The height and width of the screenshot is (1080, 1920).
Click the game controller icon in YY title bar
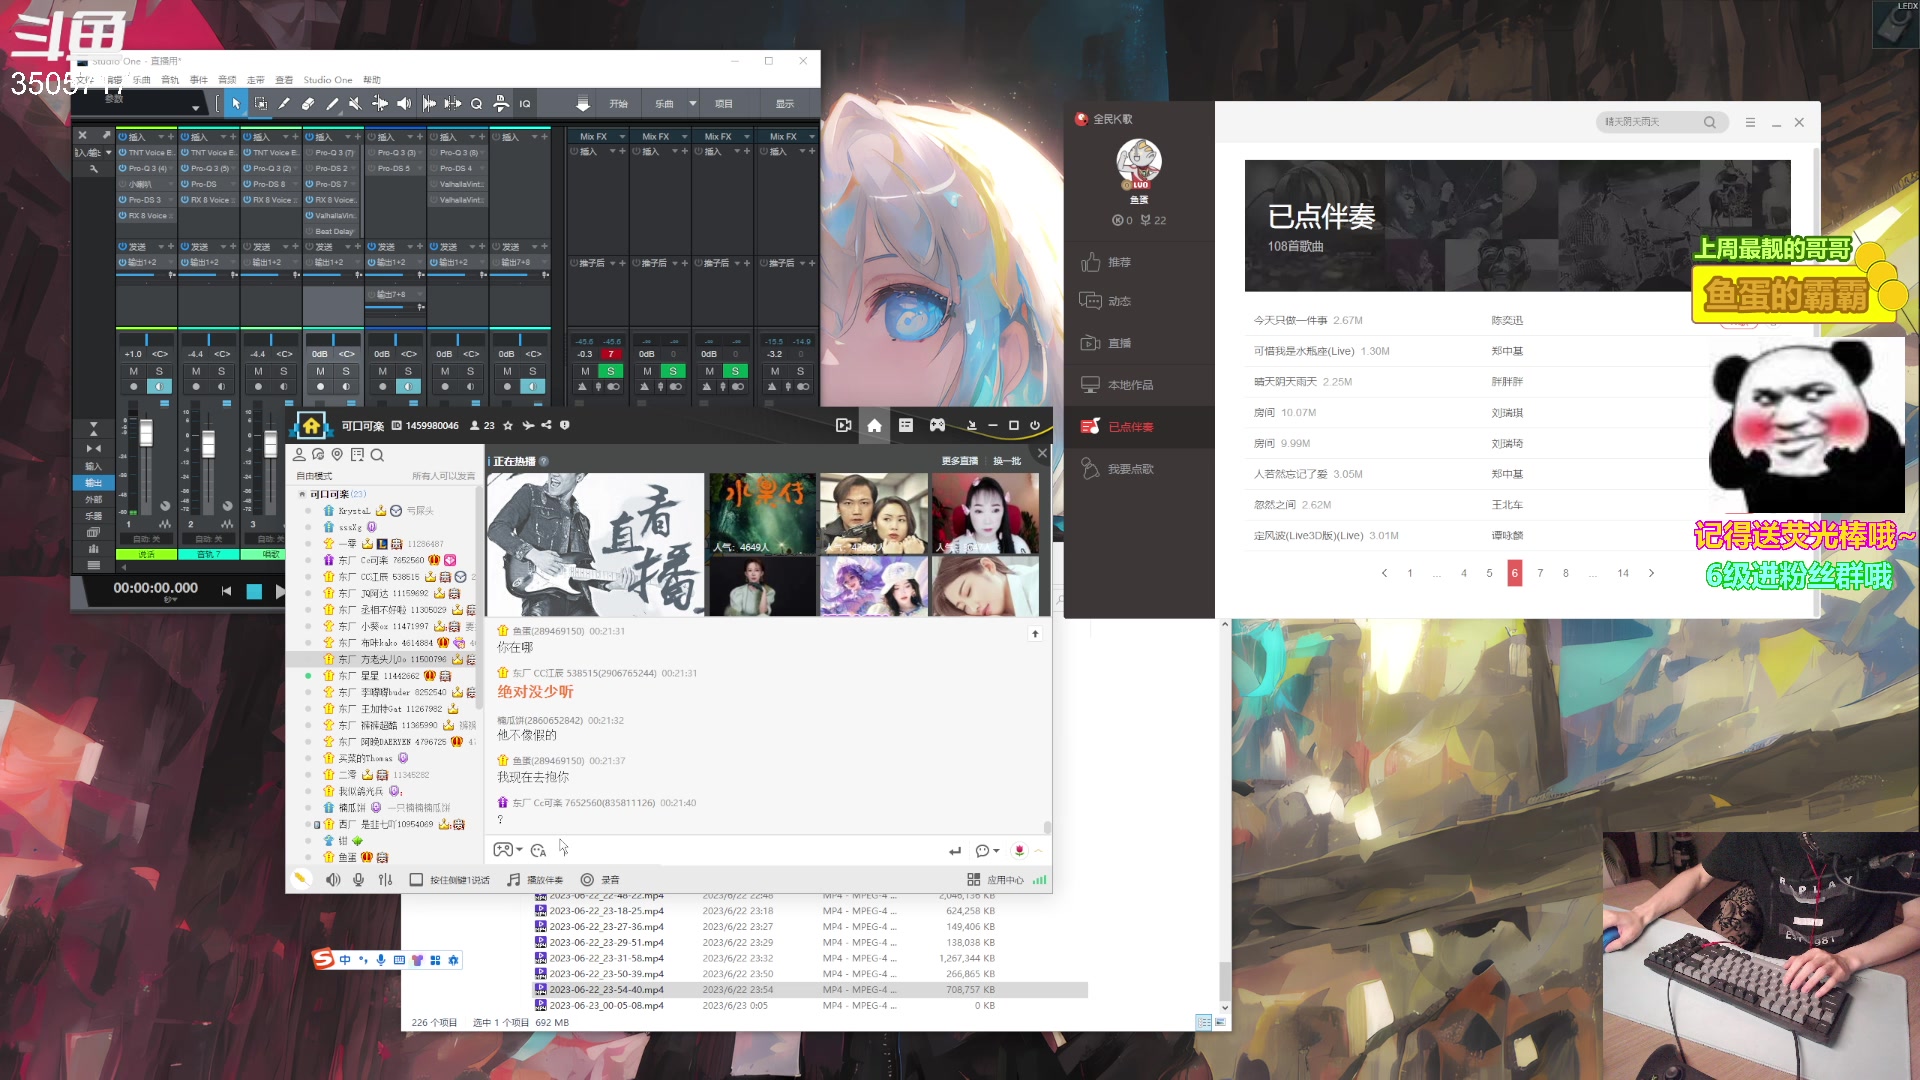tap(937, 426)
